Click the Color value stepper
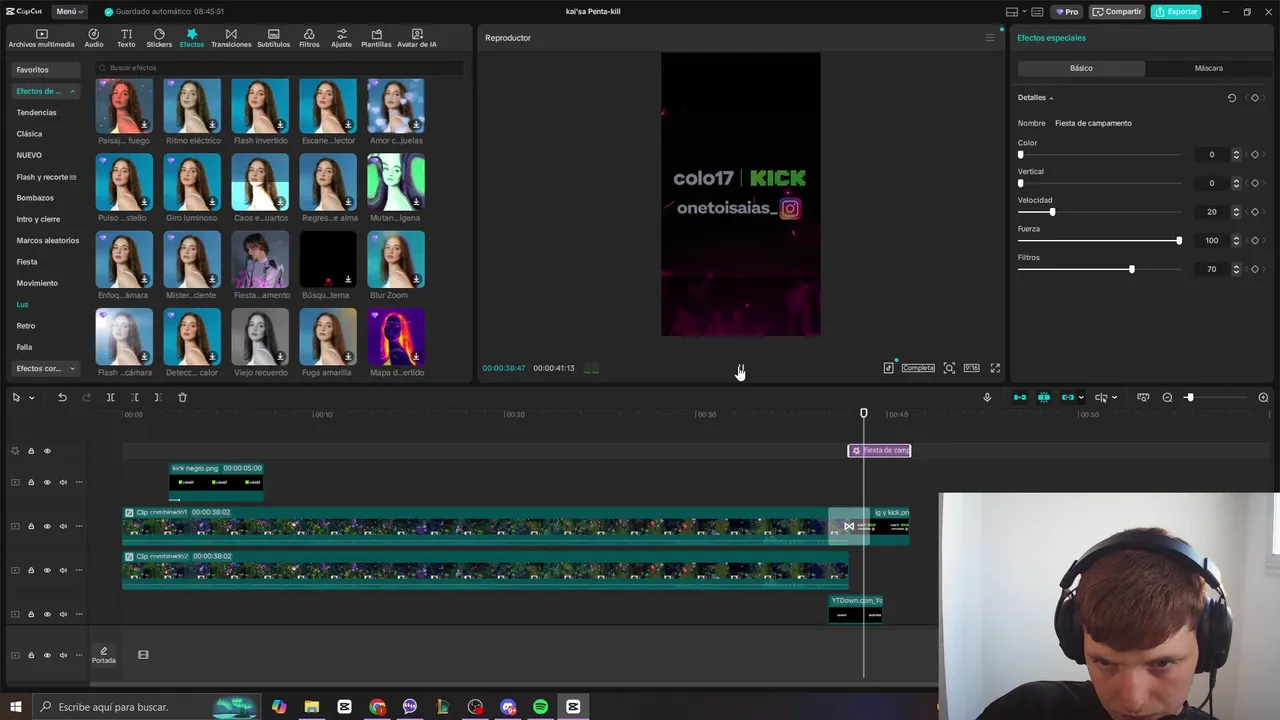The image size is (1280, 720). [1236, 155]
